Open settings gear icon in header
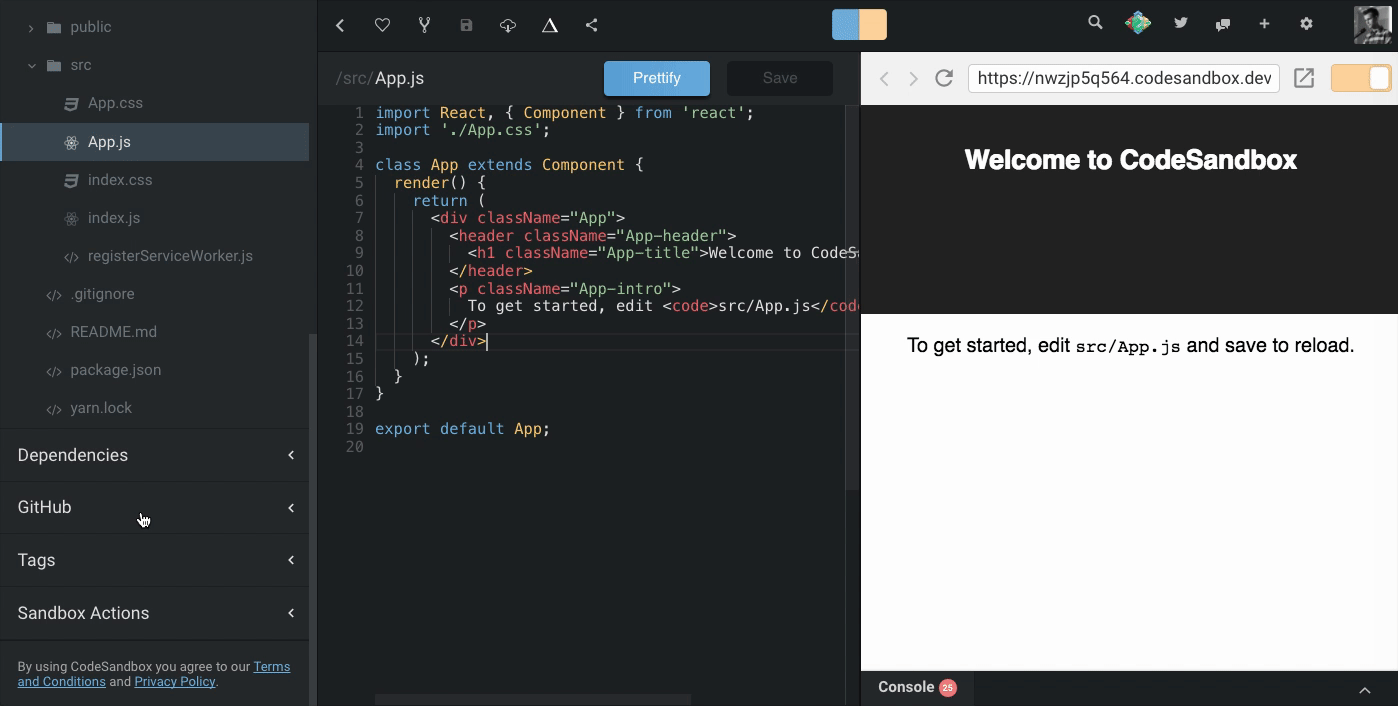1398x706 pixels. pos(1306,23)
